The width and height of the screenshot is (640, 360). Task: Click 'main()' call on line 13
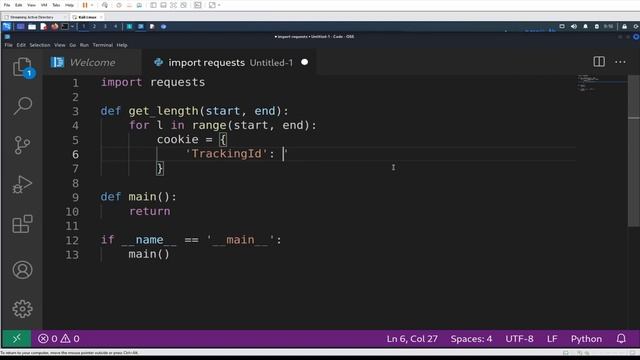tap(149, 254)
